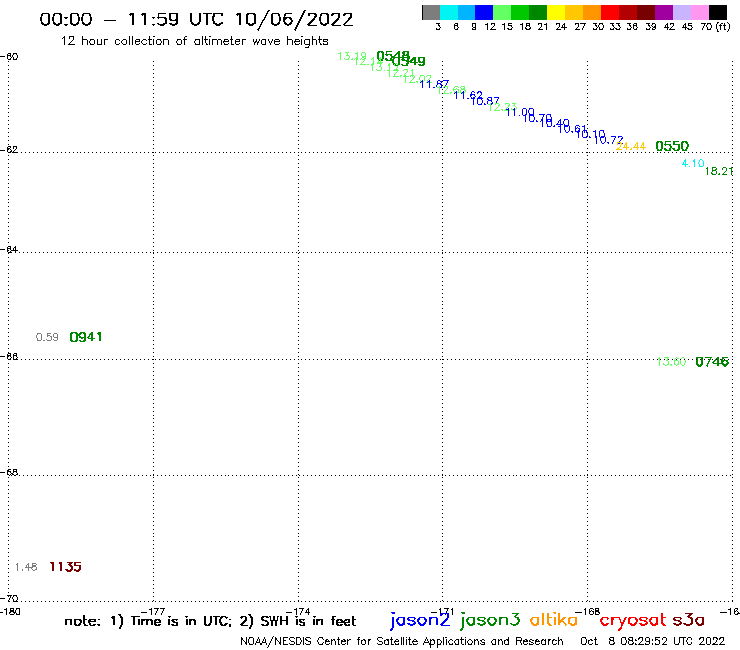
Task: Pick the pink swatch in the color scale
Action: click(700, 12)
